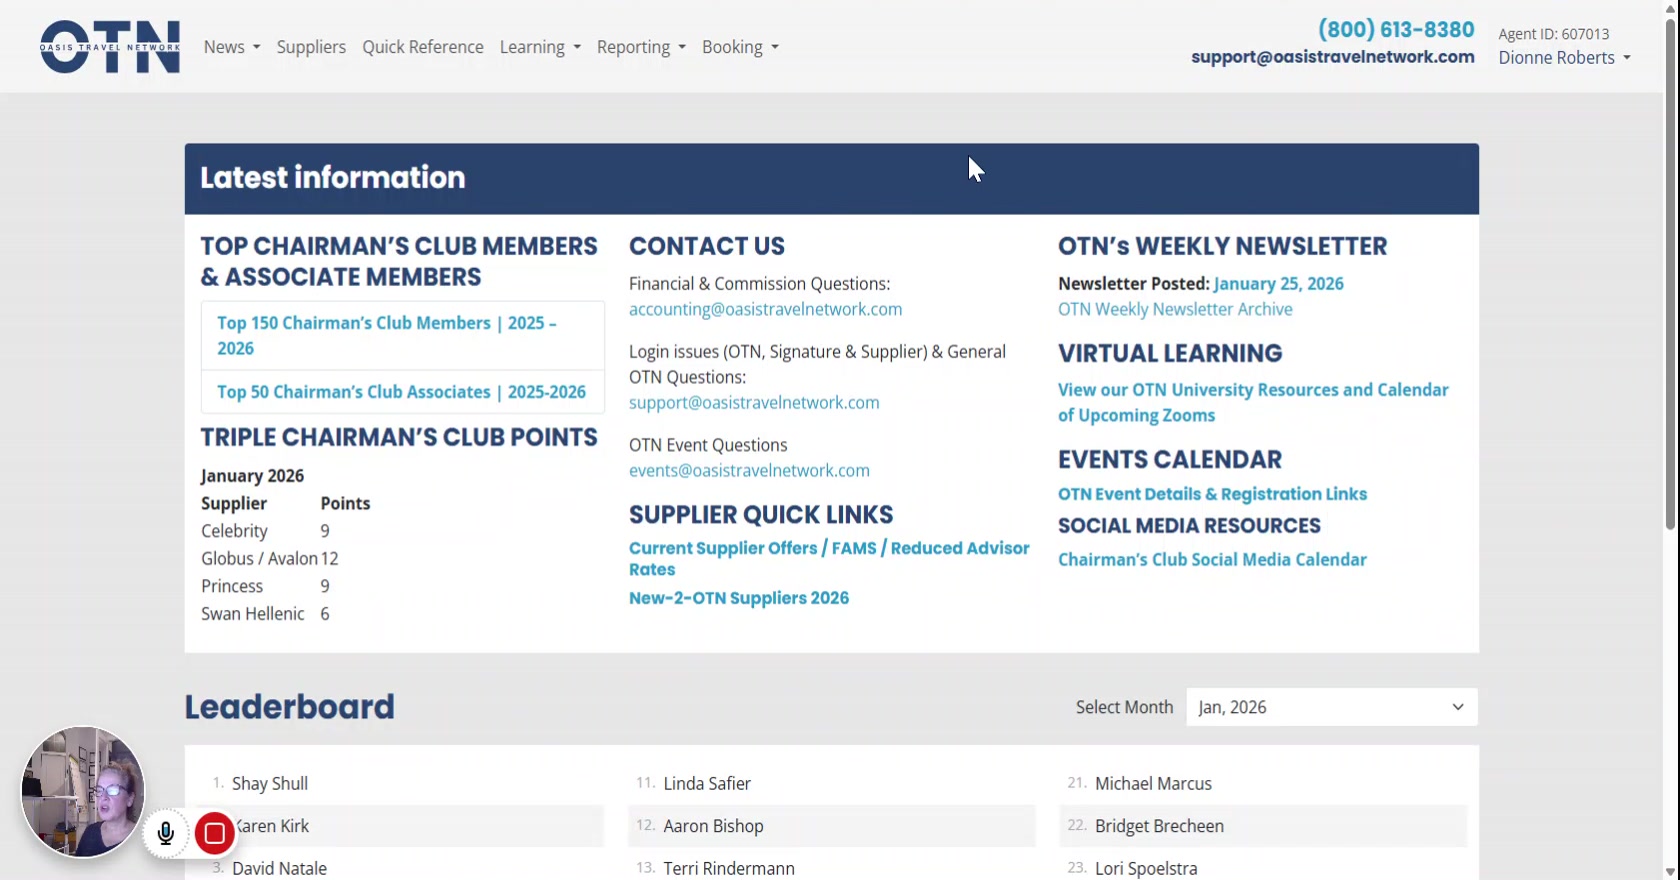Open the Quick Reference page
This screenshot has width=1680, height=880.
point(423,47)
